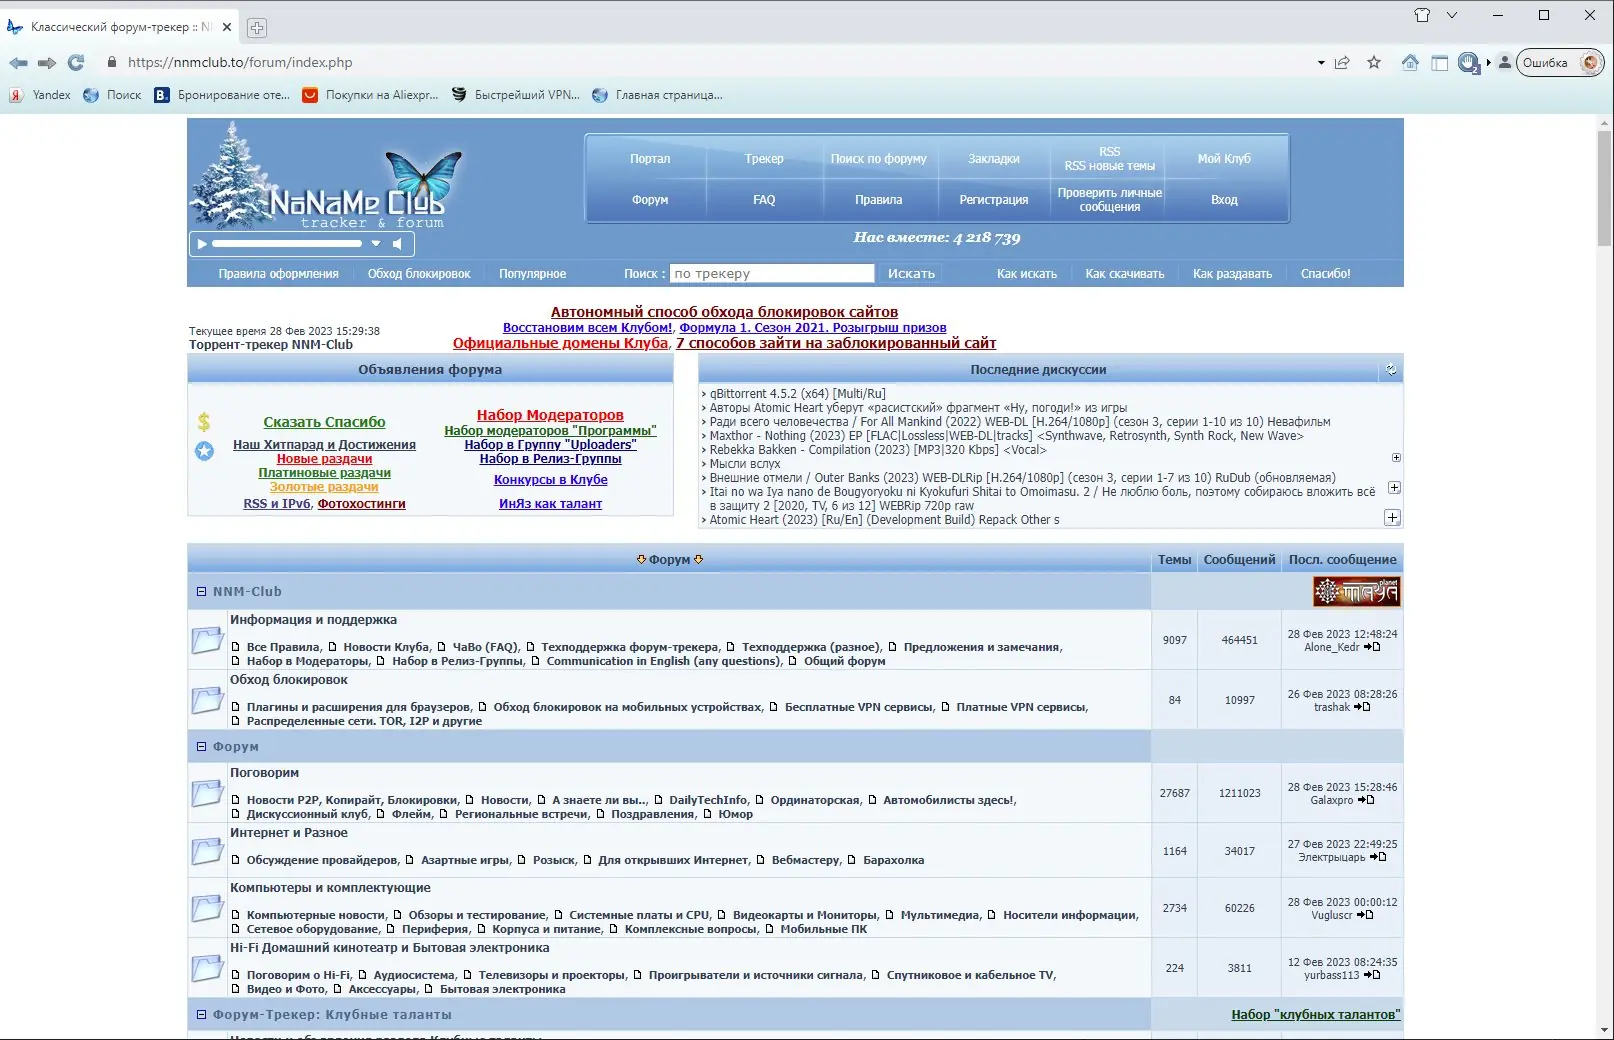Viewport: 1614px width, 1040px height.
Task: Click the Maya planet banner image
Action: click(1356, 592)
